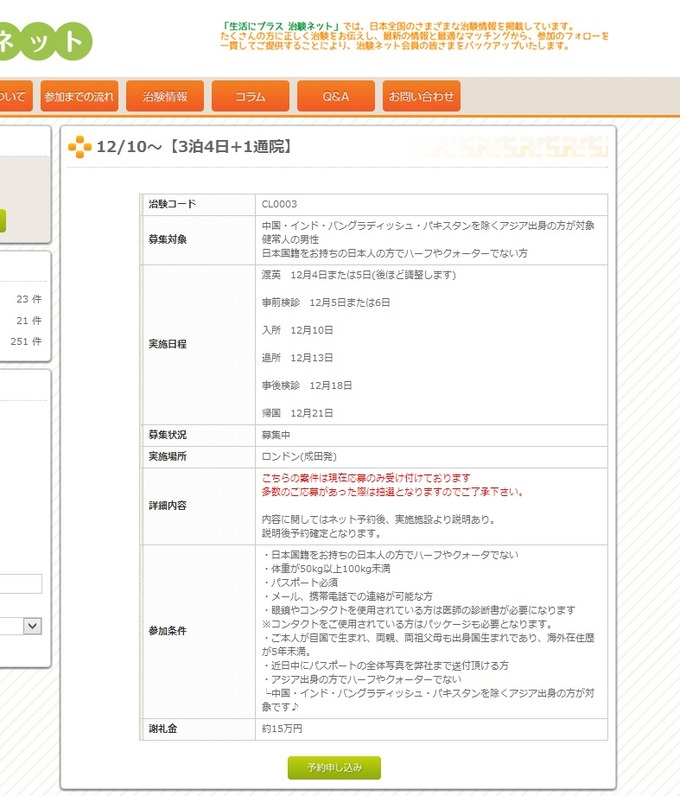Click the orange plus icon beside 12/10 heading
Viewport: 680px width, 796px height.
[80, 147]
